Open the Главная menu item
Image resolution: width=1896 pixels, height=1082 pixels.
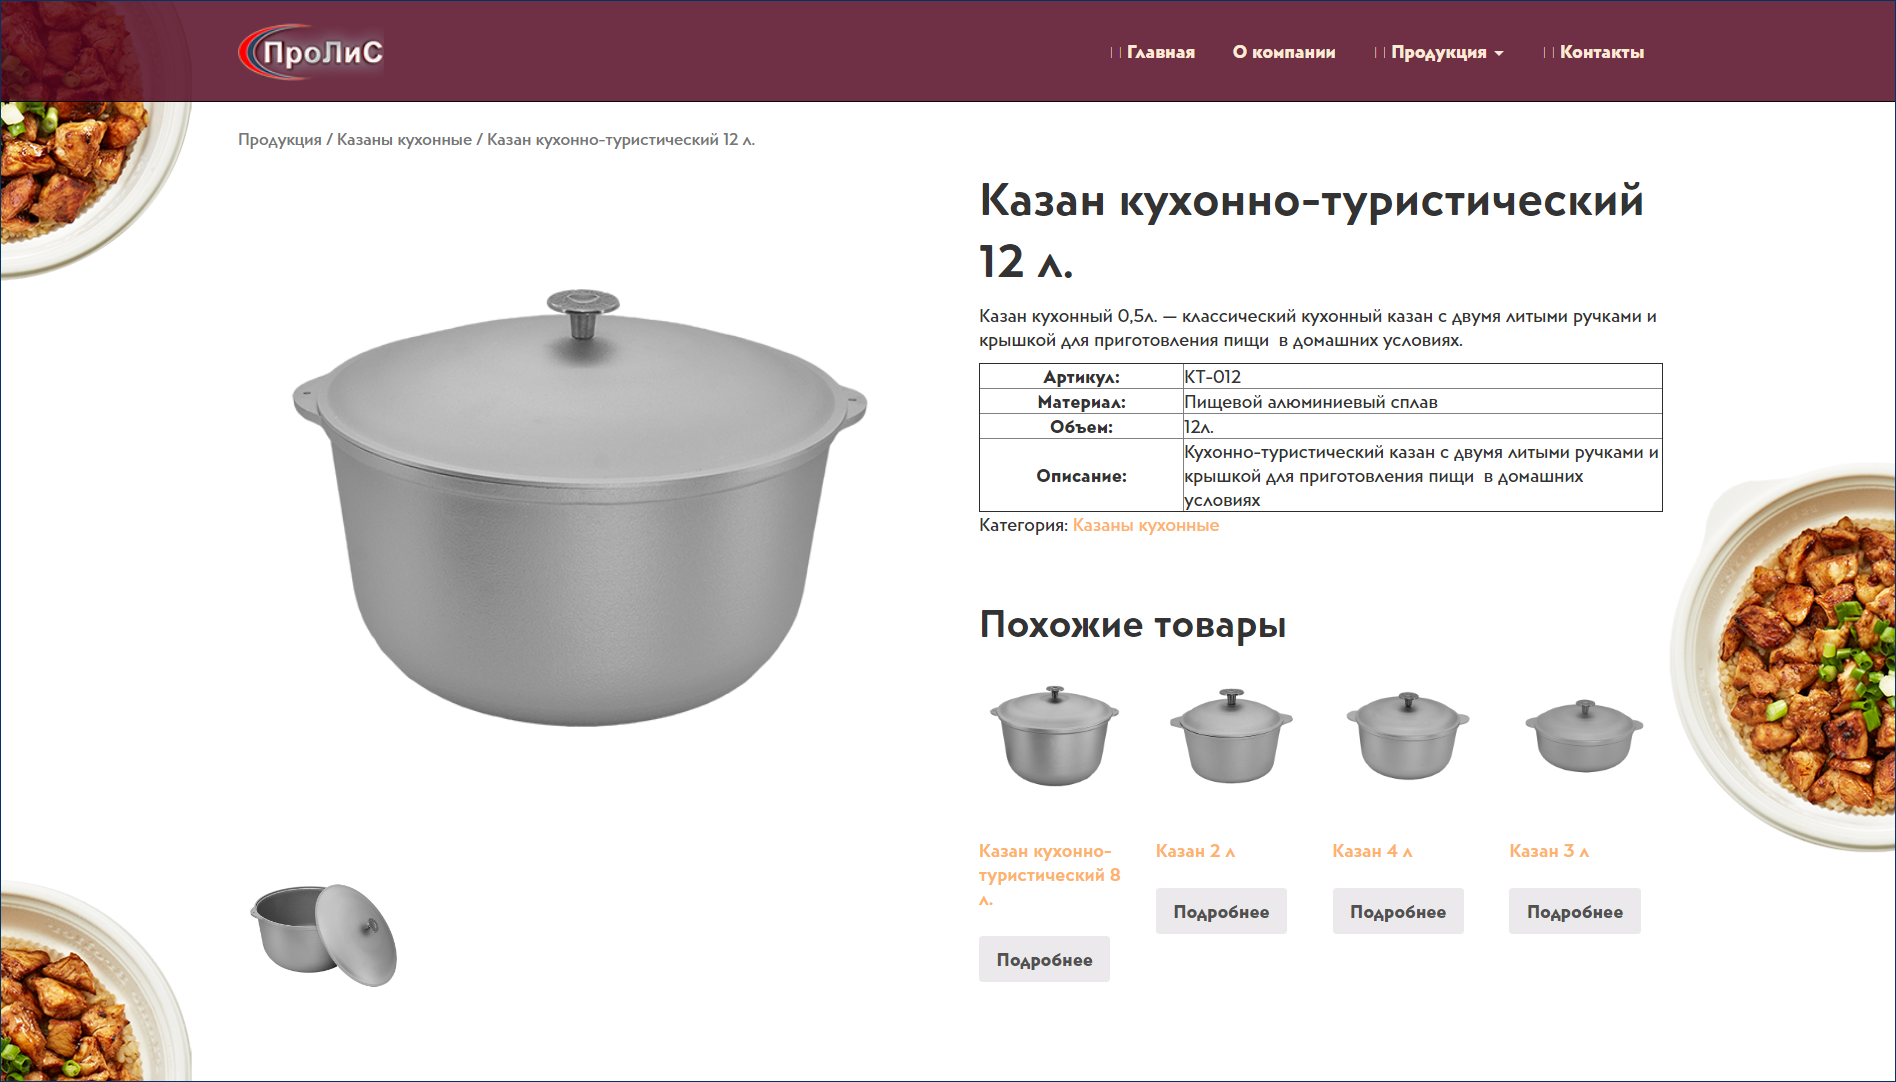tap(1160, 52)
